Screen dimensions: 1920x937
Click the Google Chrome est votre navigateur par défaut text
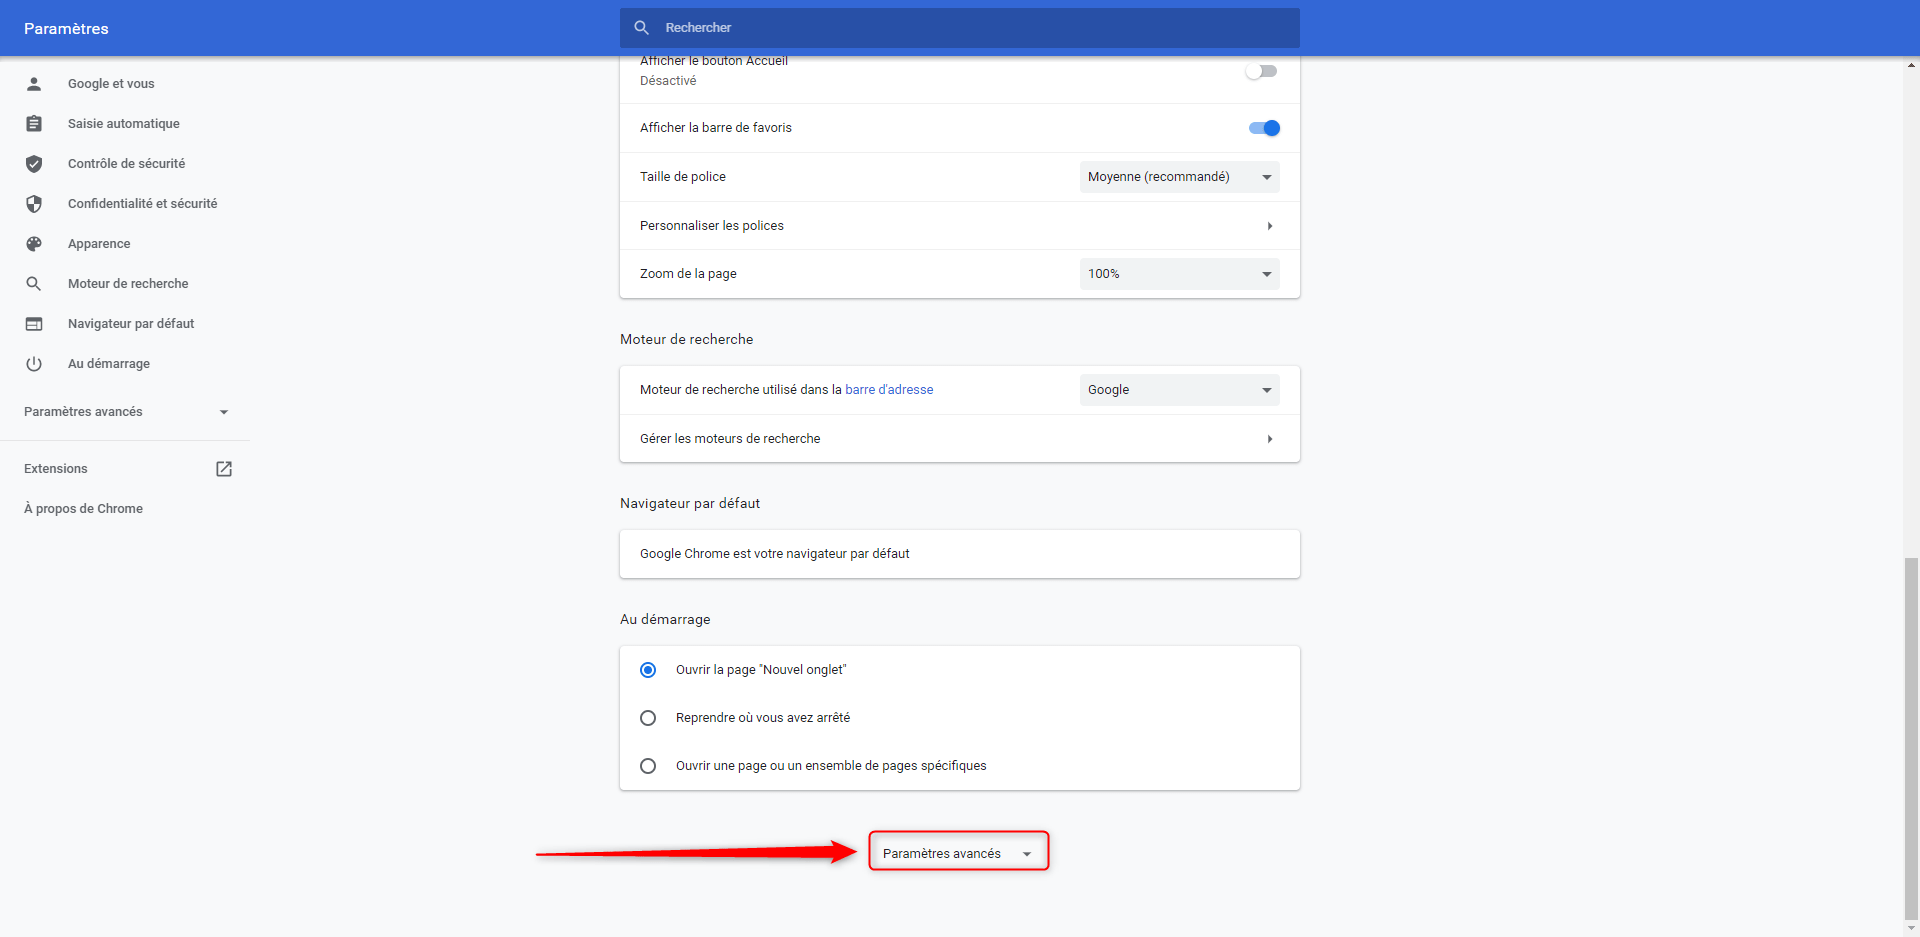click(x=774, y=554)
